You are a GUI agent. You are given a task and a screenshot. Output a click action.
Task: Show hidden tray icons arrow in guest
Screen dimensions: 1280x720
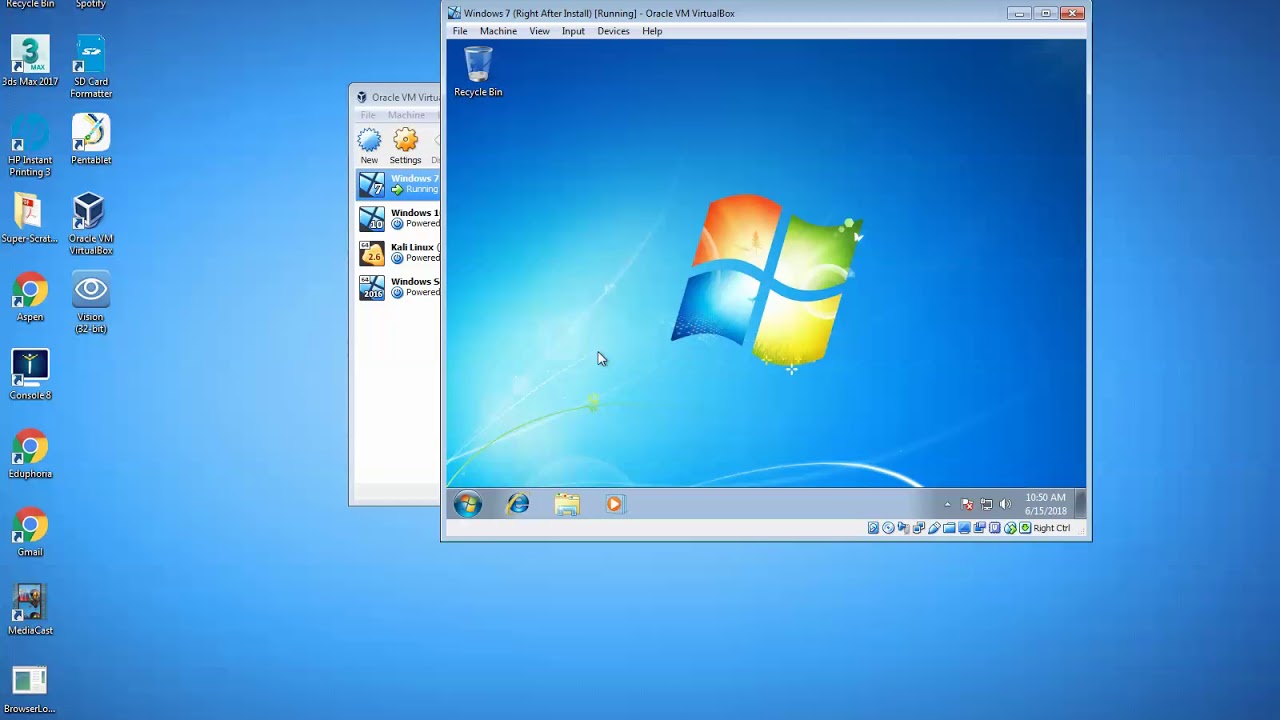pos(947,504)
